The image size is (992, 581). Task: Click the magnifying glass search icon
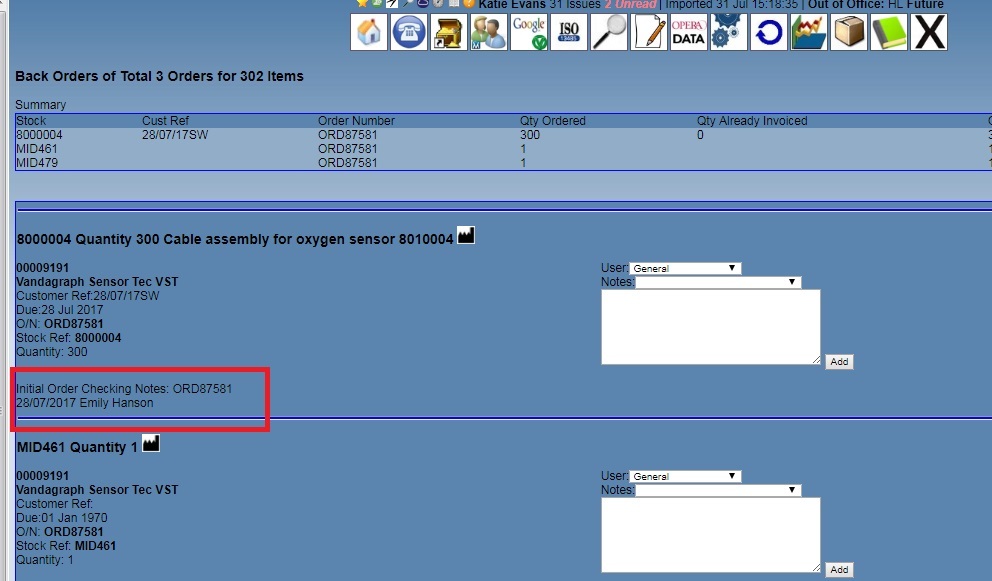(609, 32)
